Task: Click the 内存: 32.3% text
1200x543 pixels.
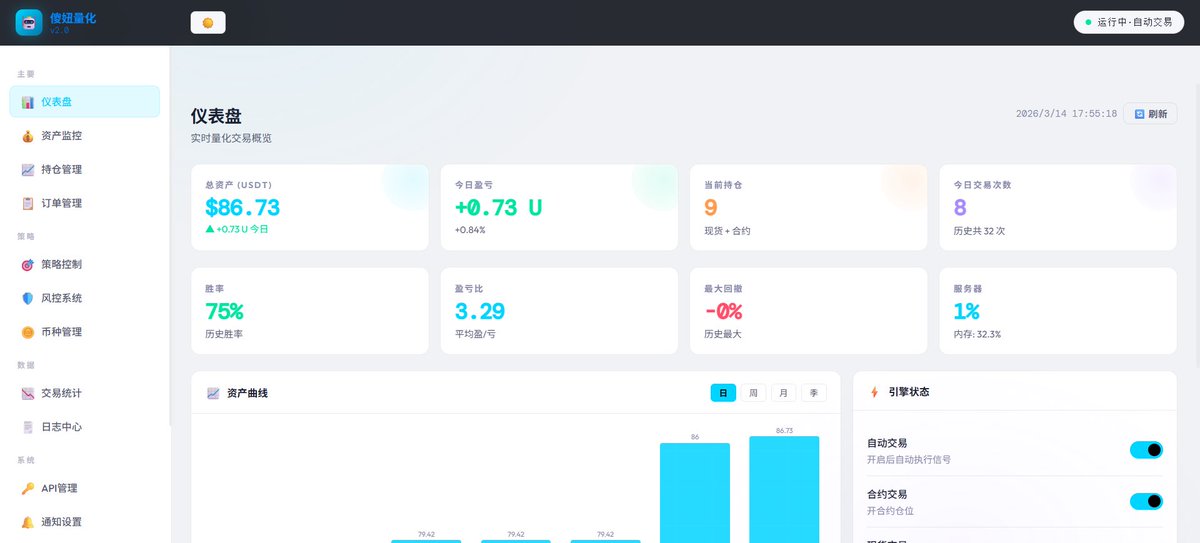Action: point(977,334)
